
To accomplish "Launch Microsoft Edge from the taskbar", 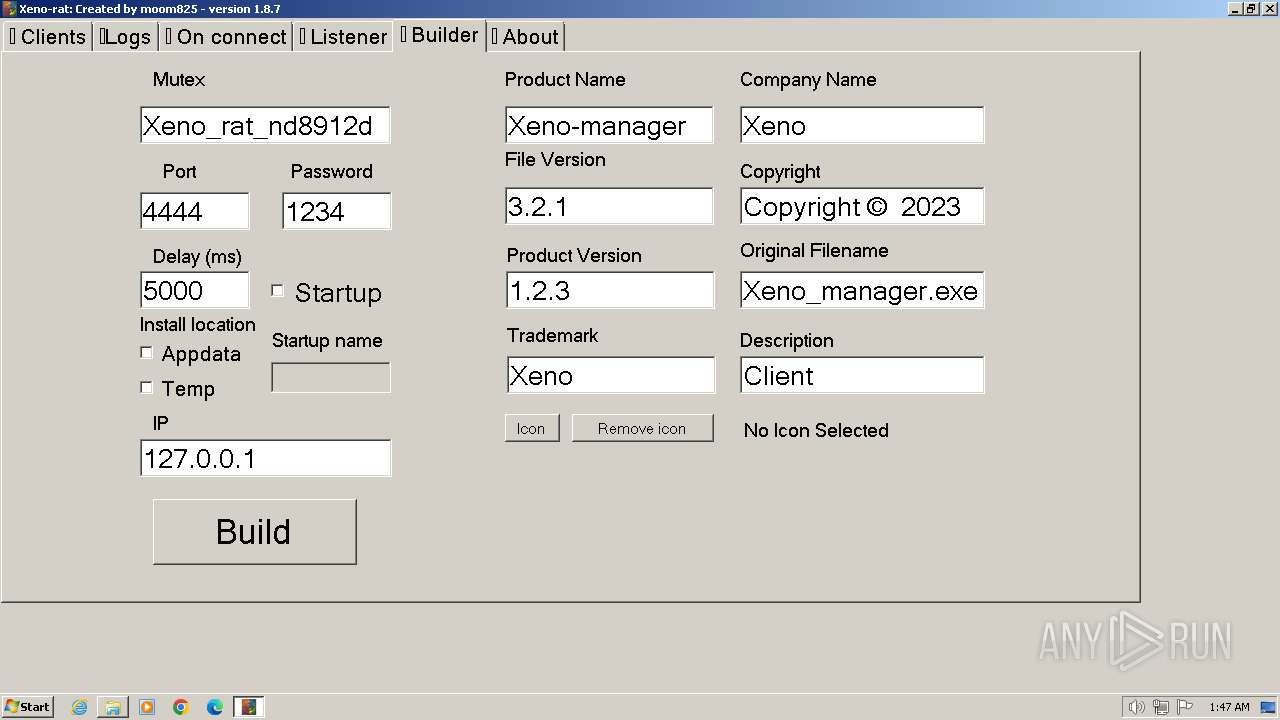I will [x=215, y=707].
